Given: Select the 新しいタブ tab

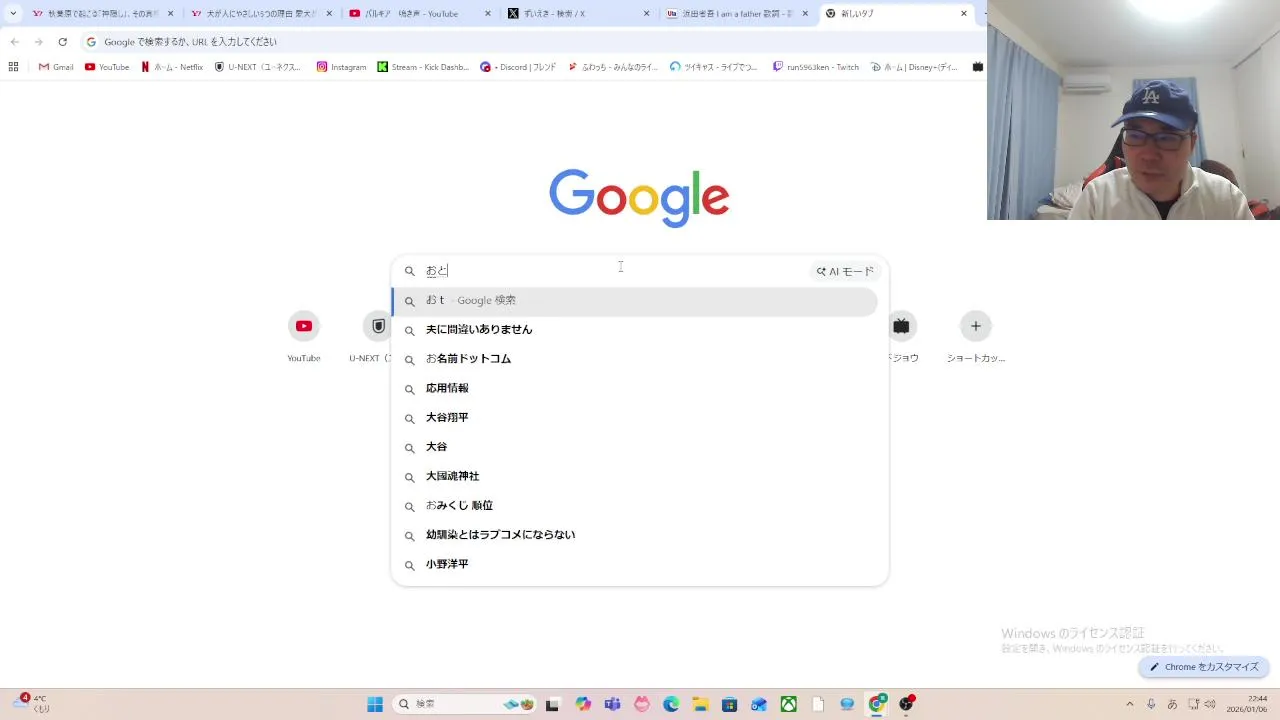Looking at the screenshot, I should coord(896,14).
